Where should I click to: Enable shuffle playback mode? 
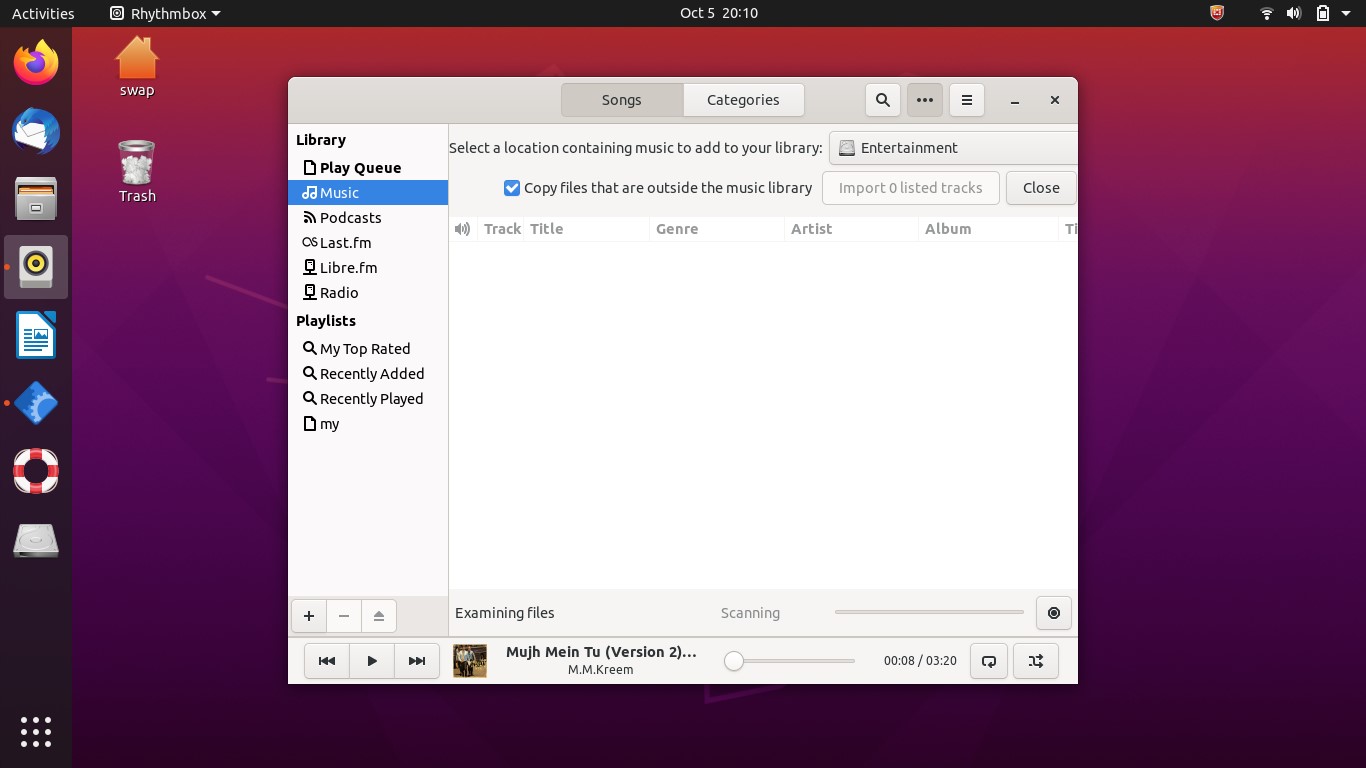[1035, 661]
